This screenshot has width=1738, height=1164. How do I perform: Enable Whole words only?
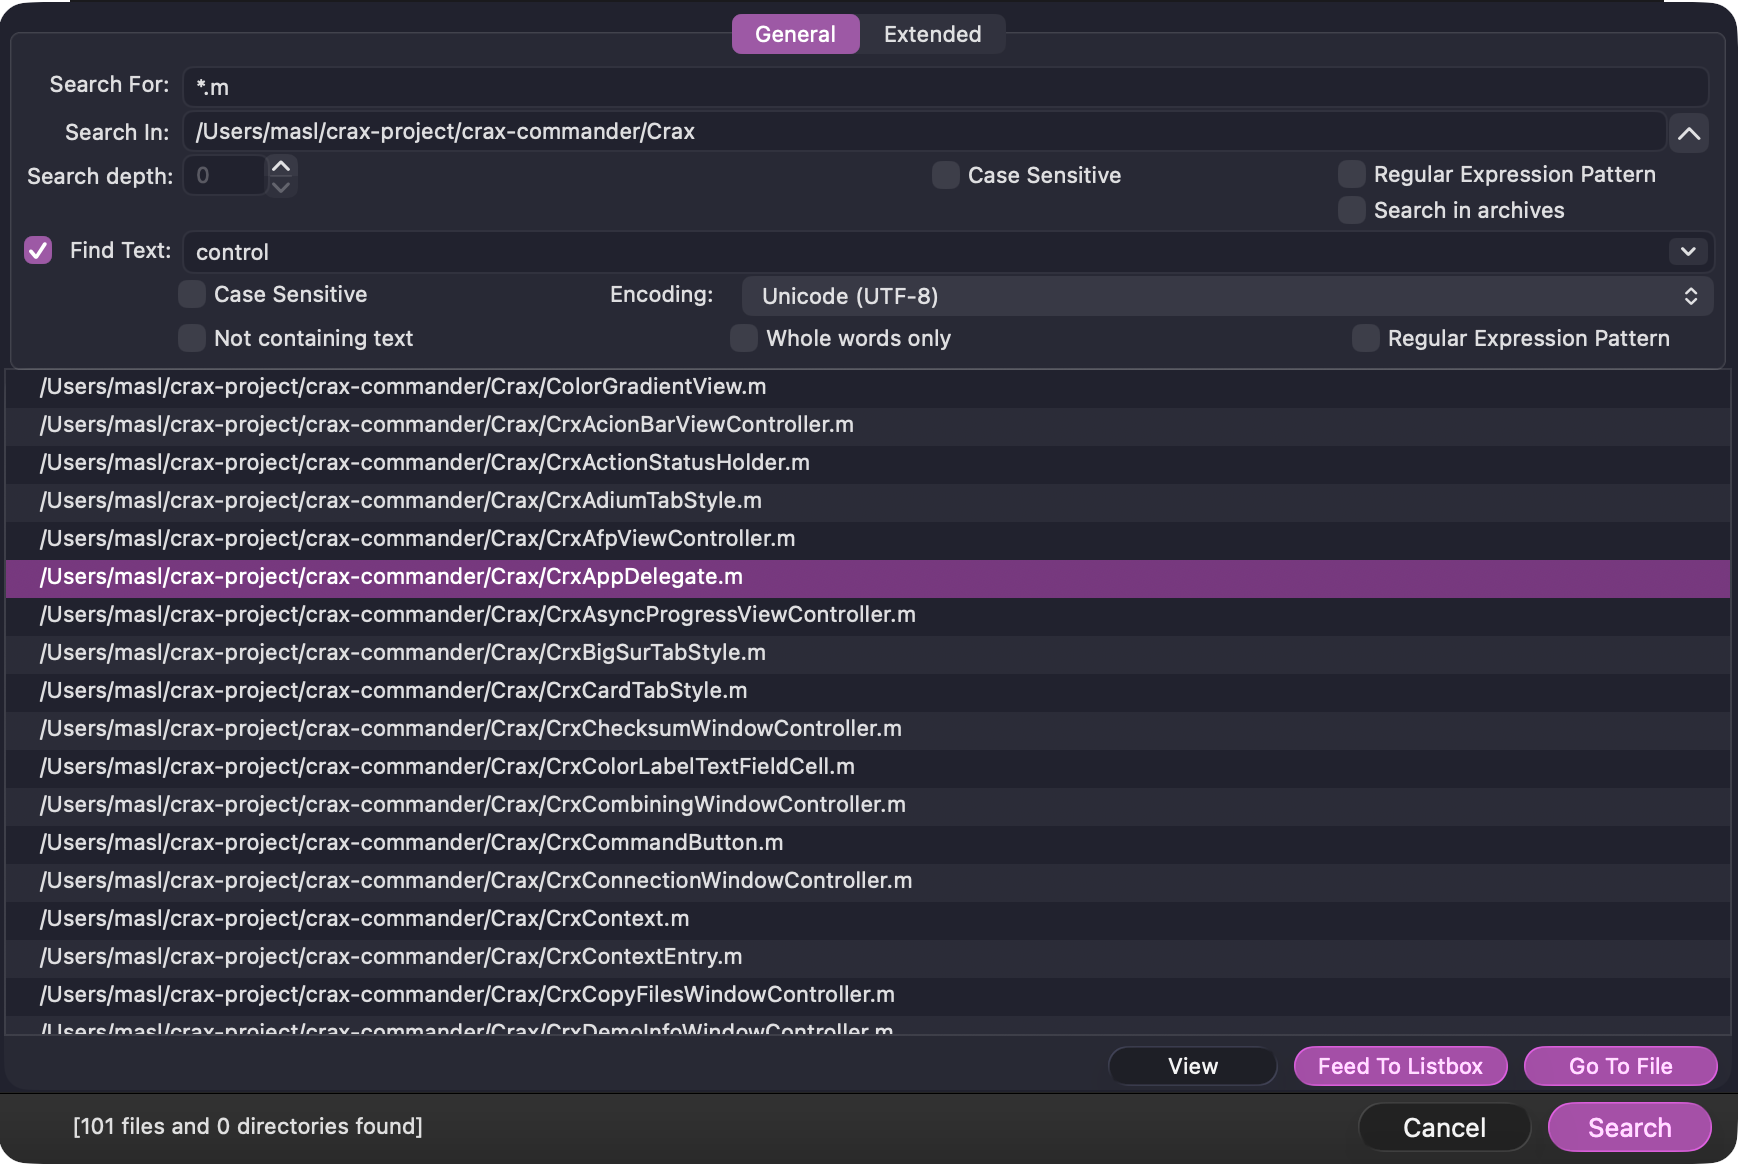(744, 338)
